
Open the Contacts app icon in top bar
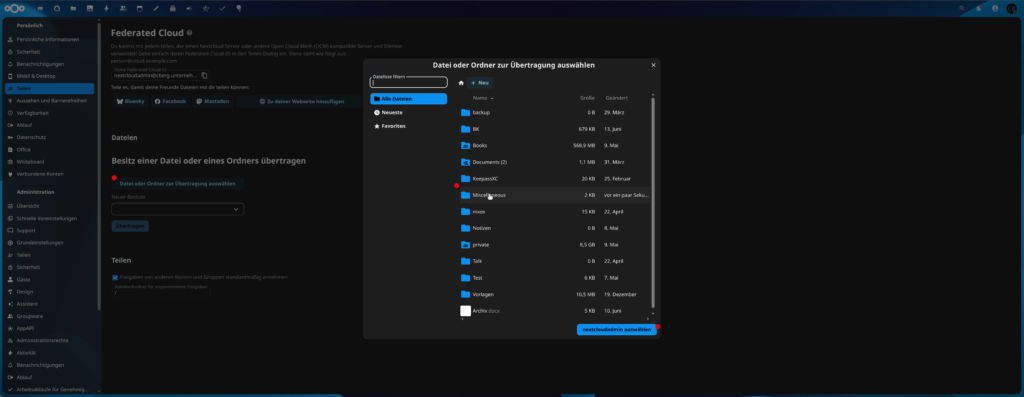point(123,8)
